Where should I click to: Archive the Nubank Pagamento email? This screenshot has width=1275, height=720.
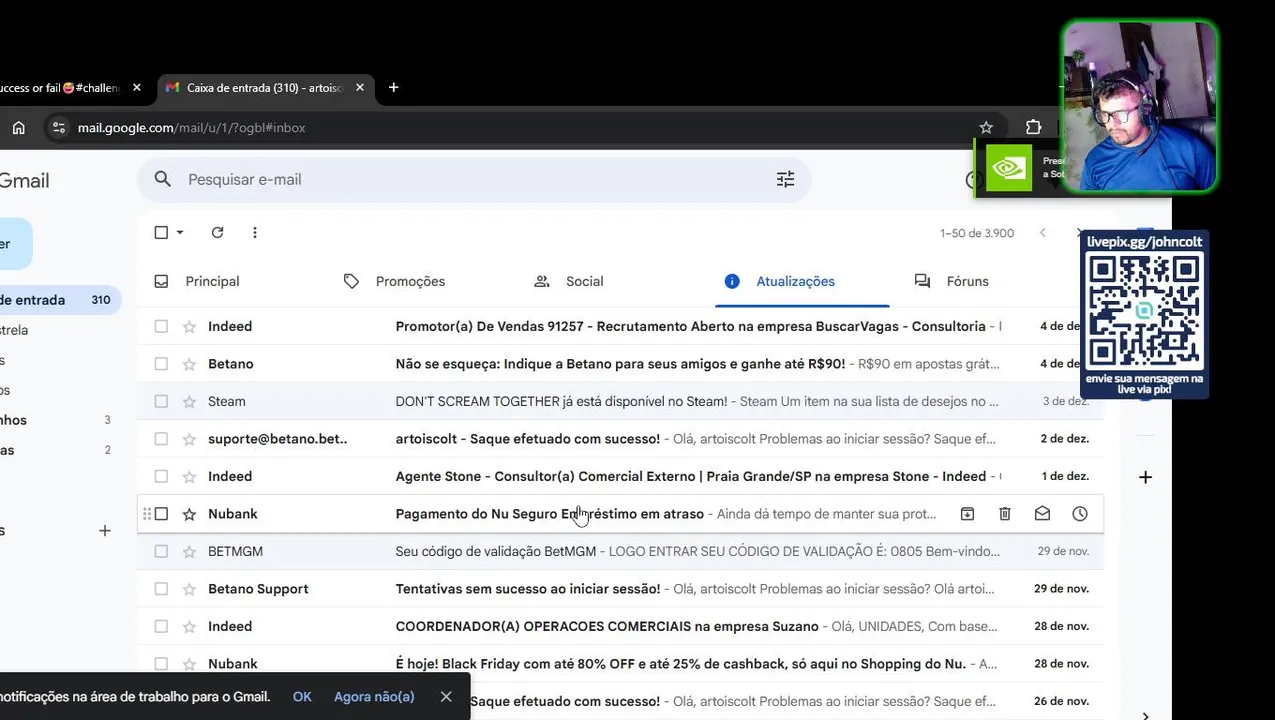point(967,514)
